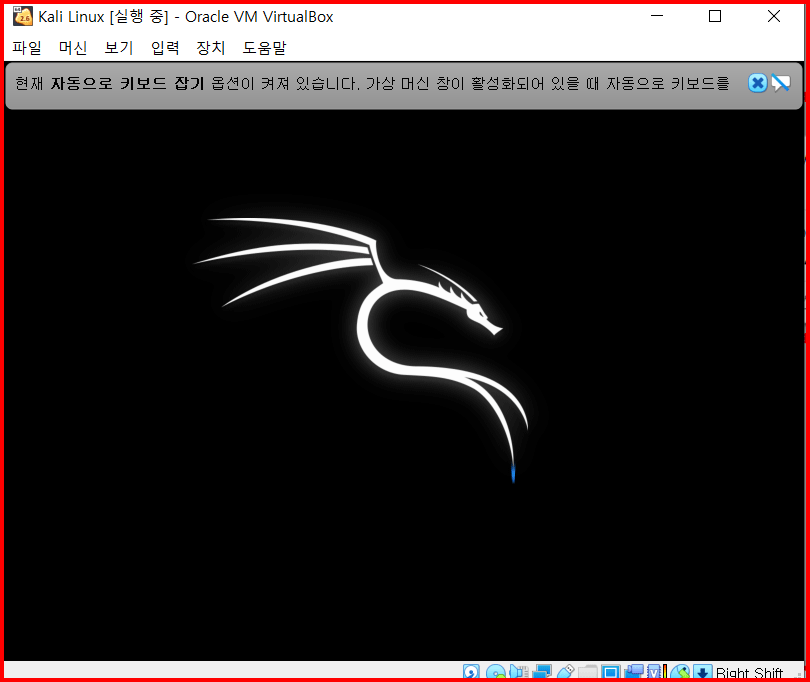Open the 파일 menu
The image size is (810, 682).
pyautogui.click(x=27, y=48)
